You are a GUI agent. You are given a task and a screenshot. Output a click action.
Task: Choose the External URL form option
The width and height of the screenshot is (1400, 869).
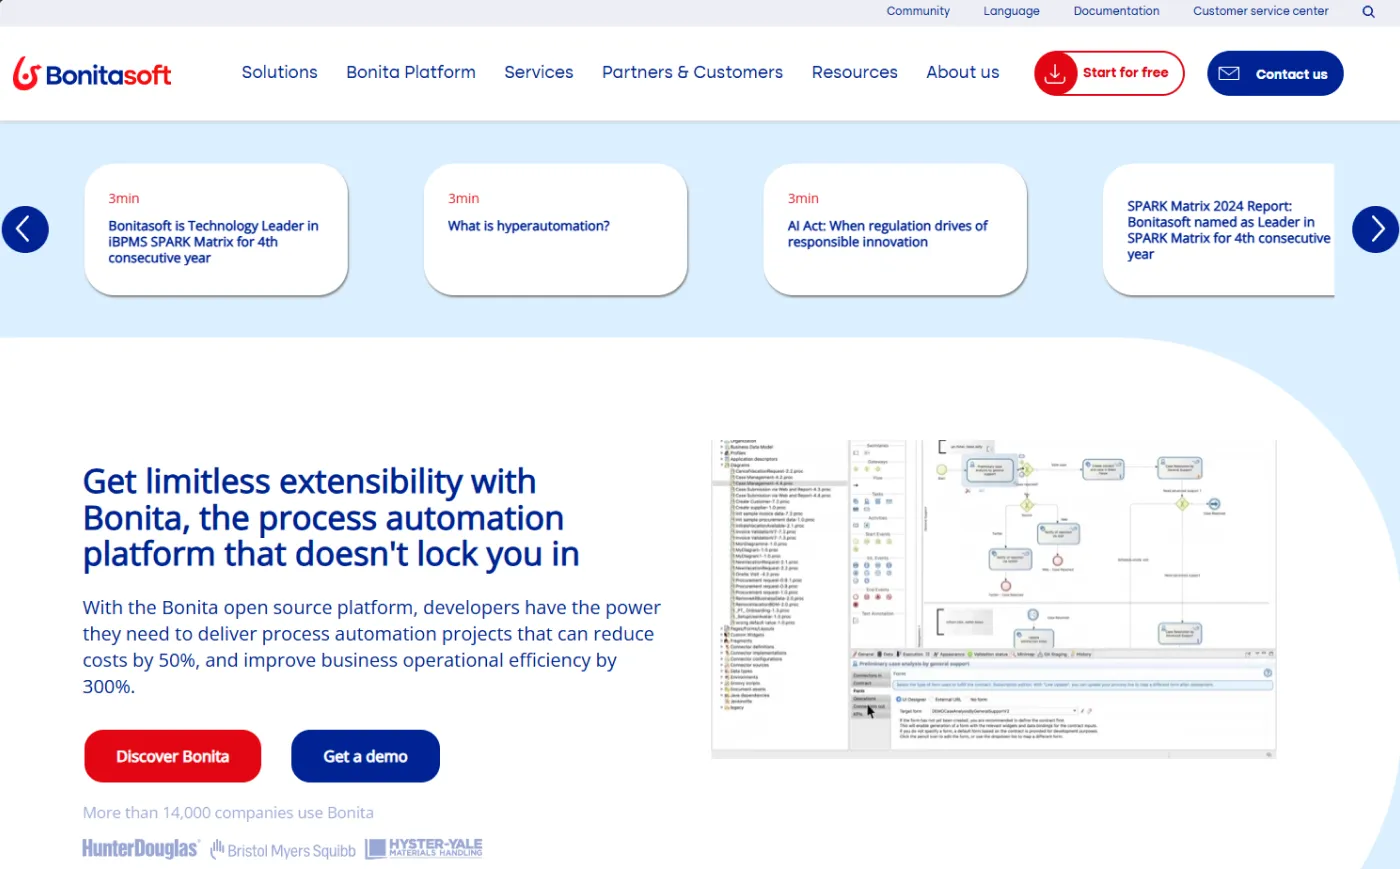[931, 699]
